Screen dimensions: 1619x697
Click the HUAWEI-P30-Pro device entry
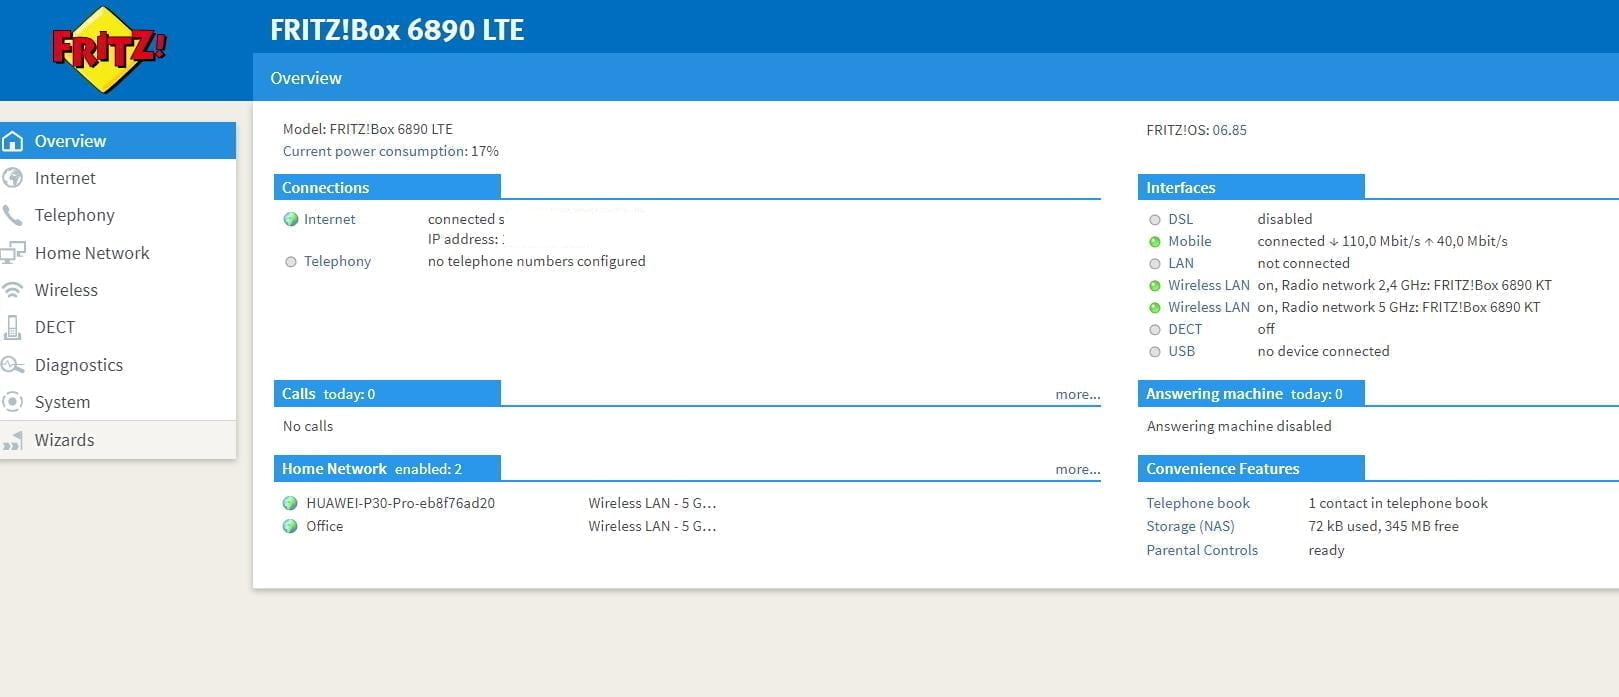coord(400,503)
